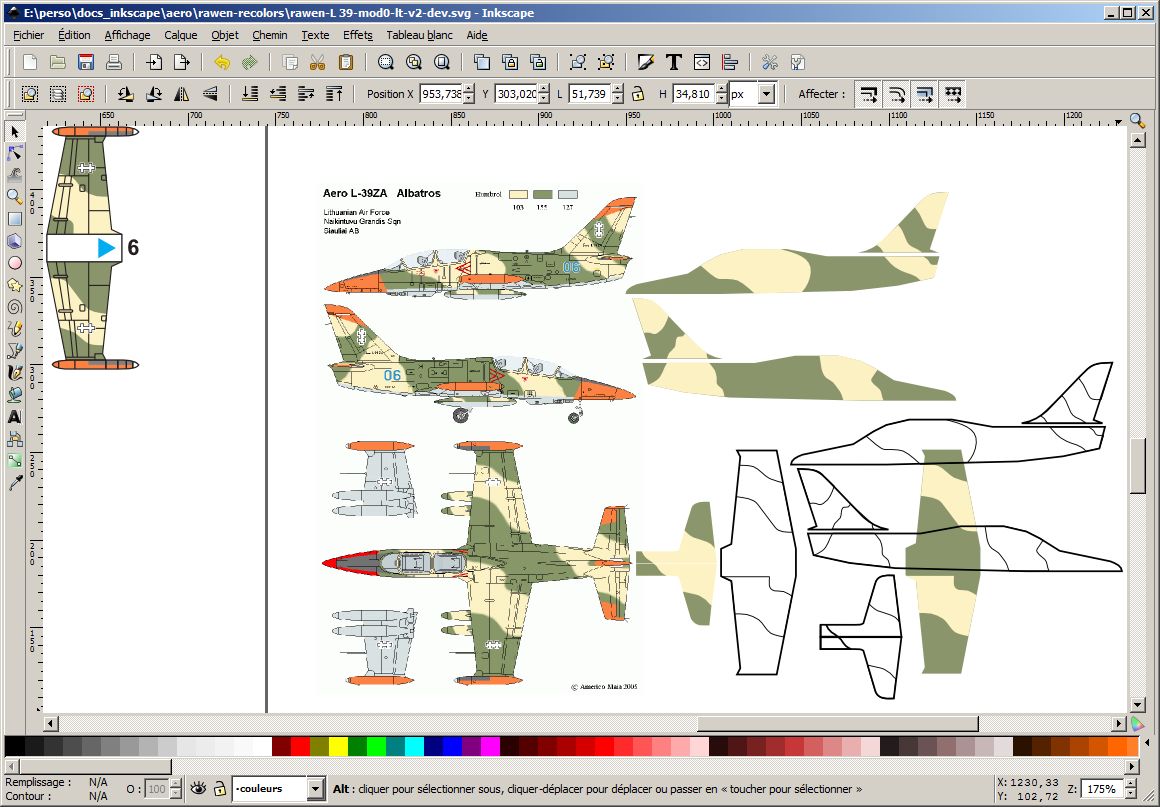
Task: Flip selection horizontally via toolbar icon
Action: click(x=182, y=94)
